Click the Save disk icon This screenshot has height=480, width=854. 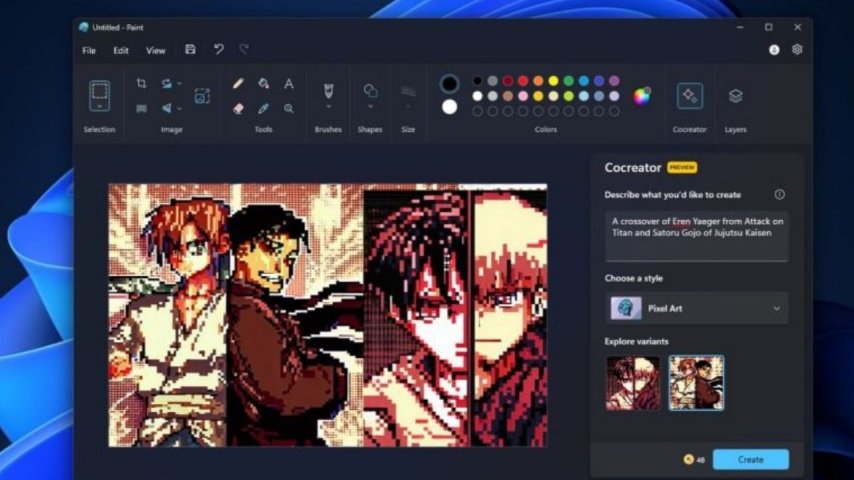click(190, 50)
